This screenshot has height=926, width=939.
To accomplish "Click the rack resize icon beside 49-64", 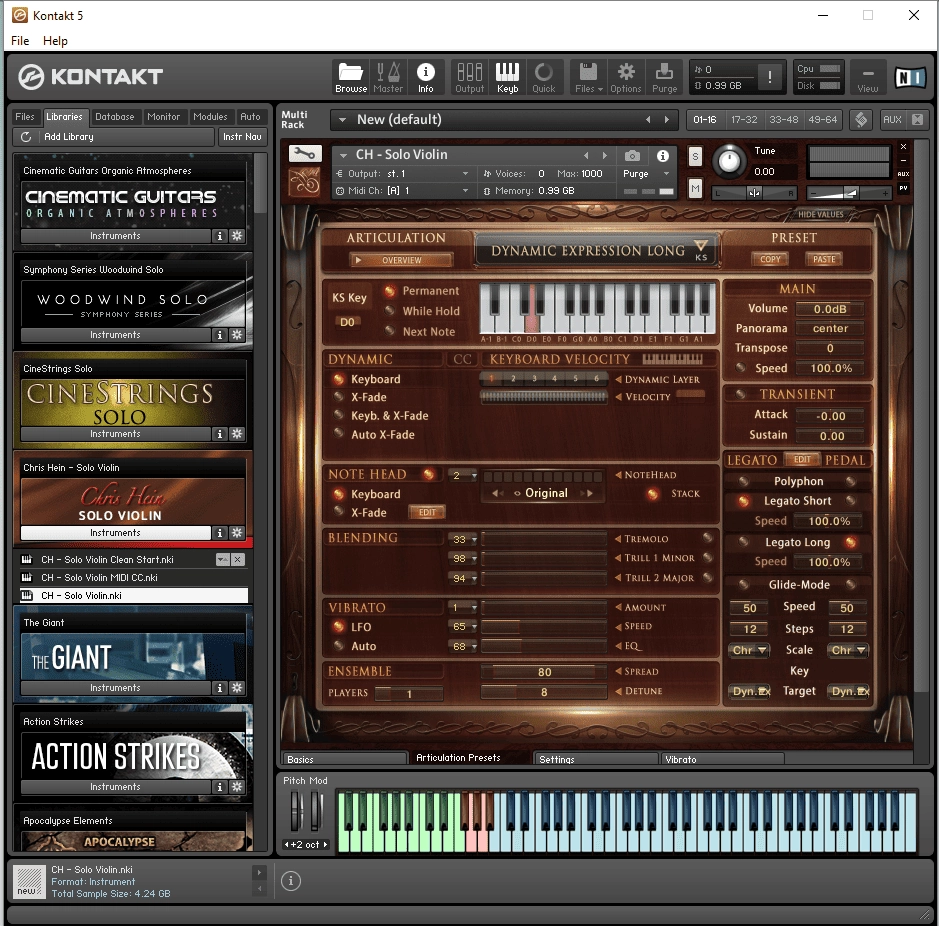I will click(x=861, y=119).
